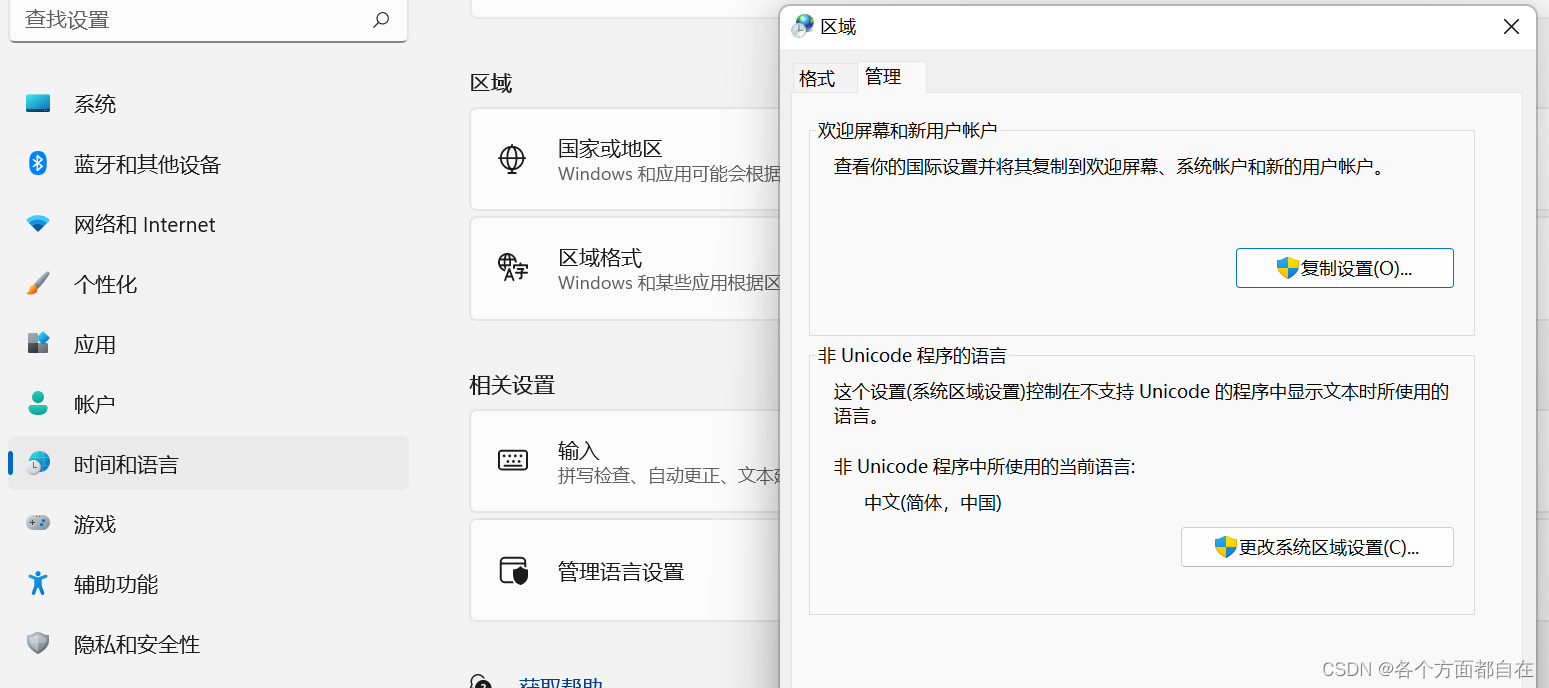This screenshot has height=688, width=1549.
Task: Open 隐私和安全性 settings category
Action: click(x=208, y=643)
